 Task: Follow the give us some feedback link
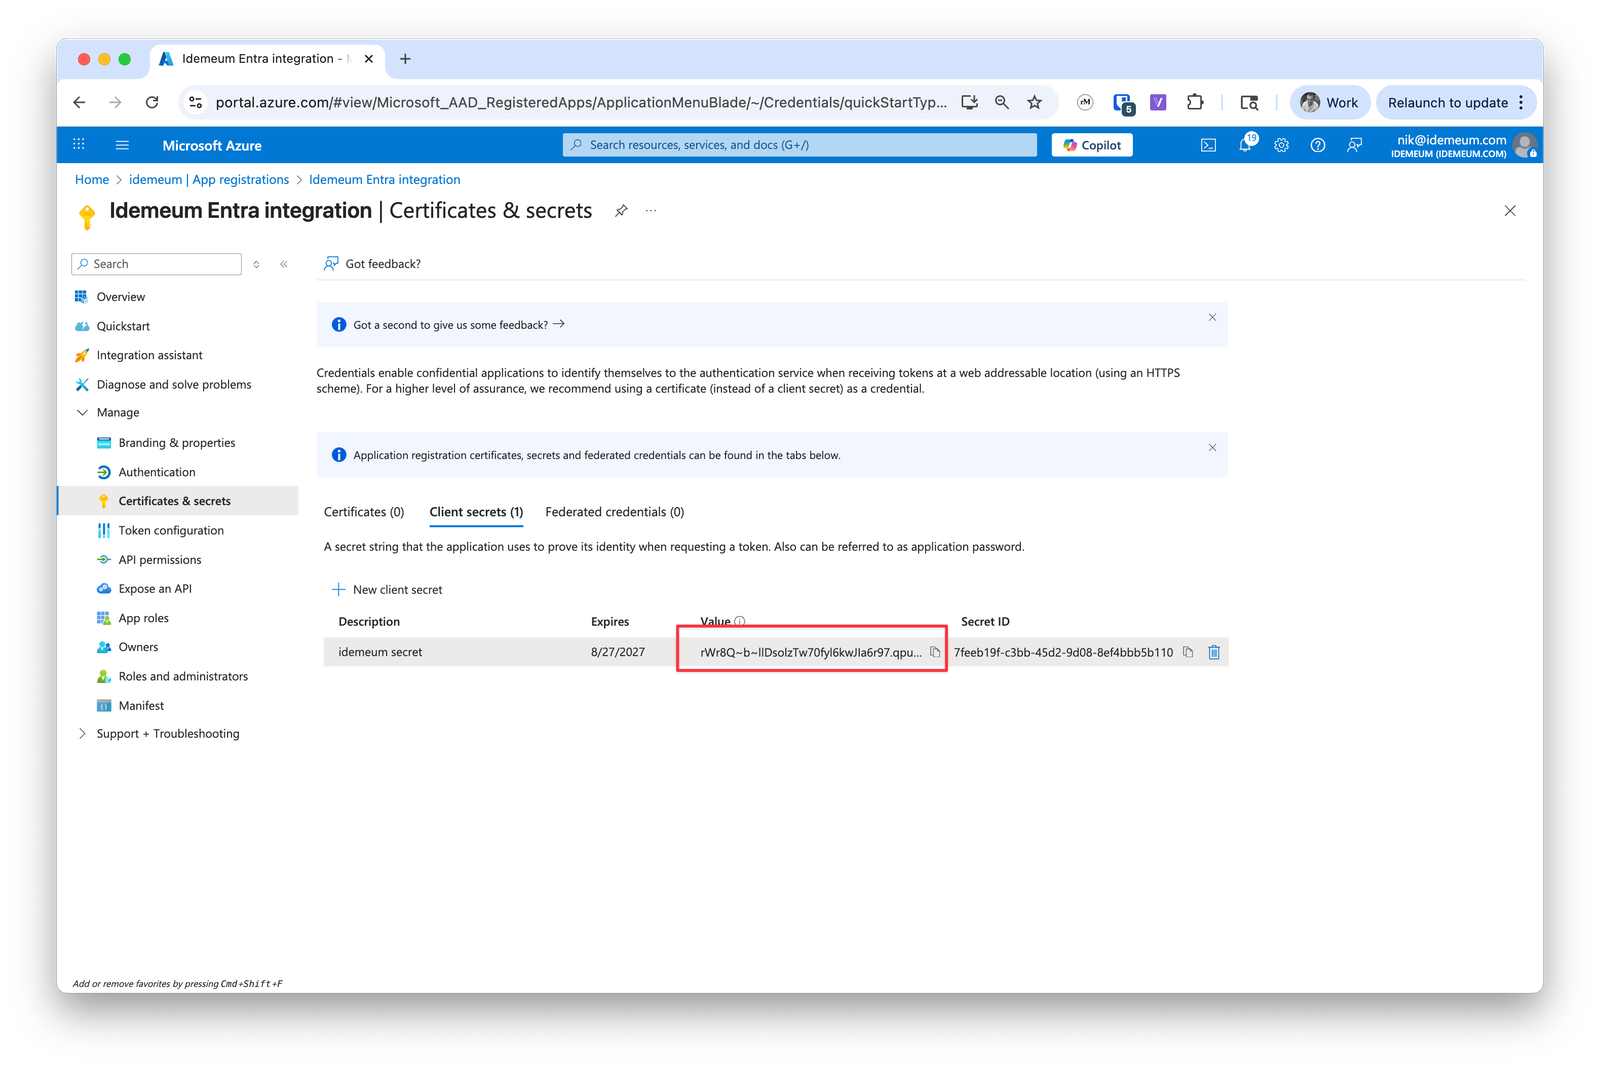click(x=459, y=325)
